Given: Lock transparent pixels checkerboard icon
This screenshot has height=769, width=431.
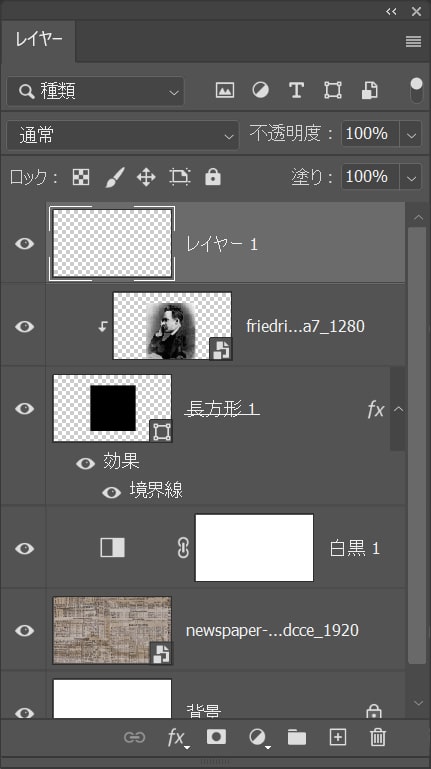Looking at the screenshot, I should coord(81,177).
